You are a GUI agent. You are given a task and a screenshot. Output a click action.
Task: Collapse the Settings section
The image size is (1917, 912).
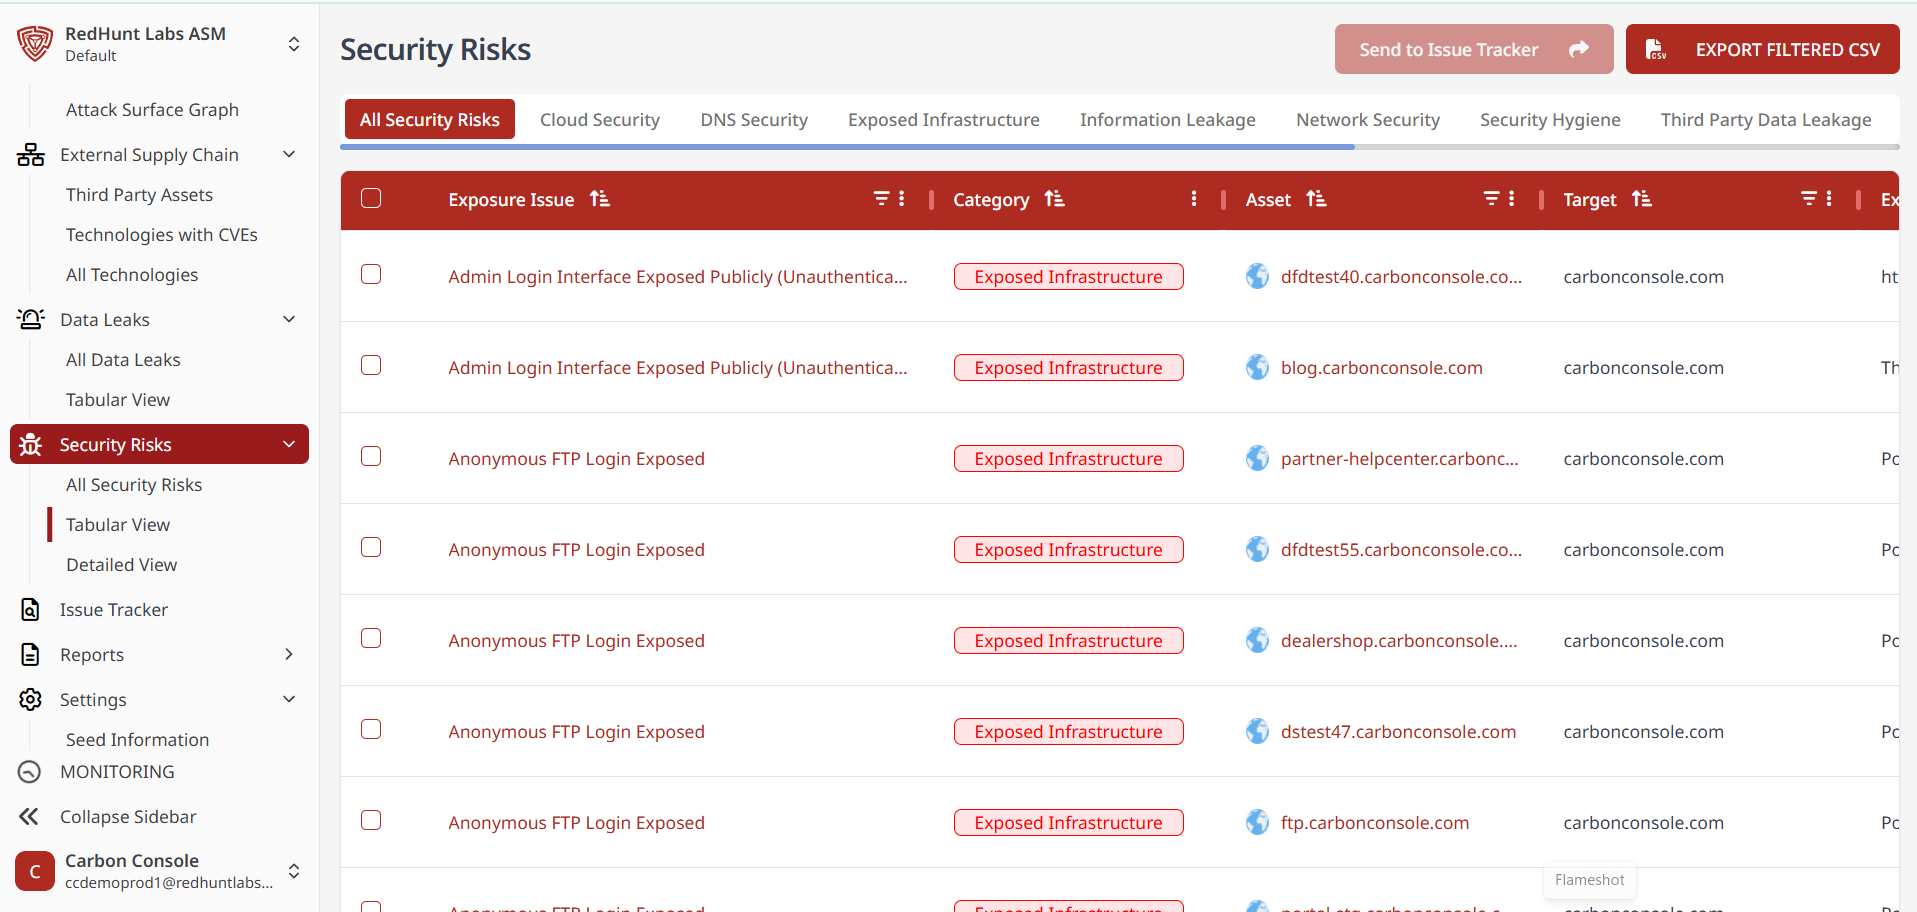click(x=289, y=699)
